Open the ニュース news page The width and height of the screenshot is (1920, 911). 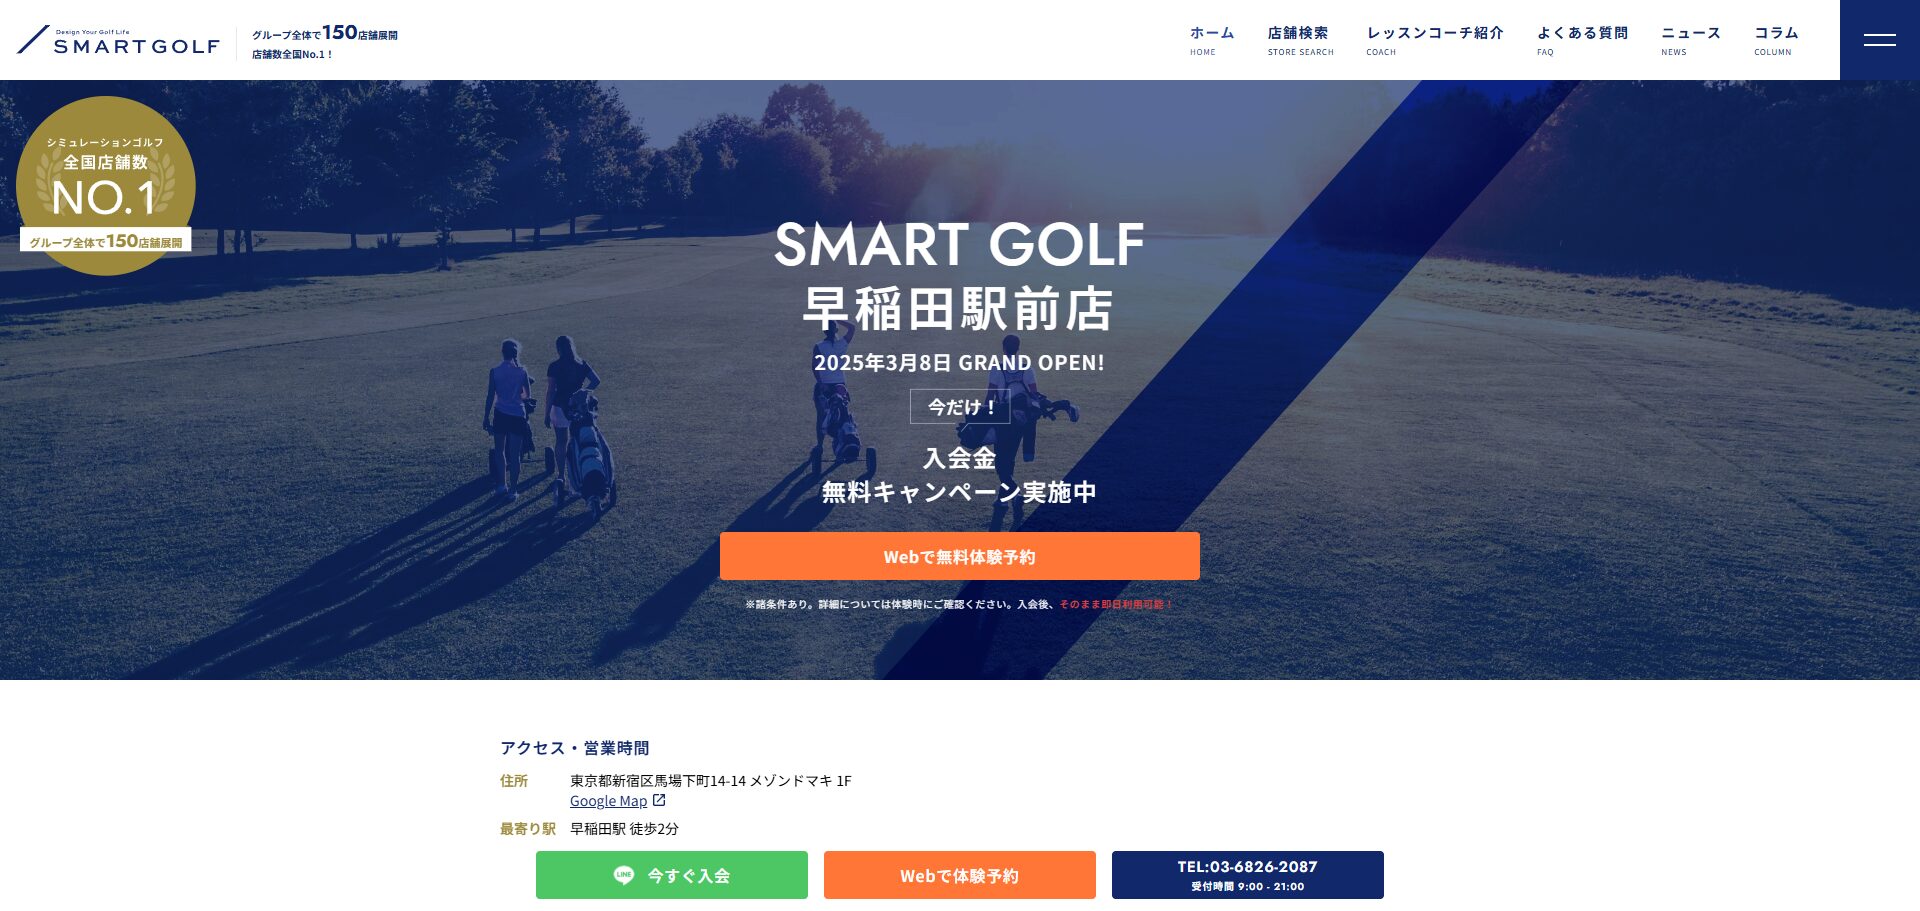[1691, 40]
